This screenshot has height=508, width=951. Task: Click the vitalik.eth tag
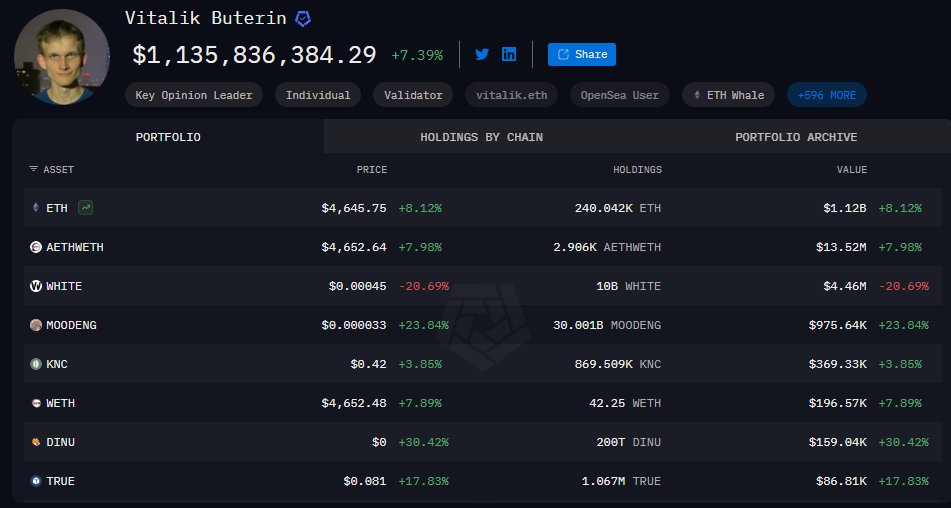(x=511, y=95)
